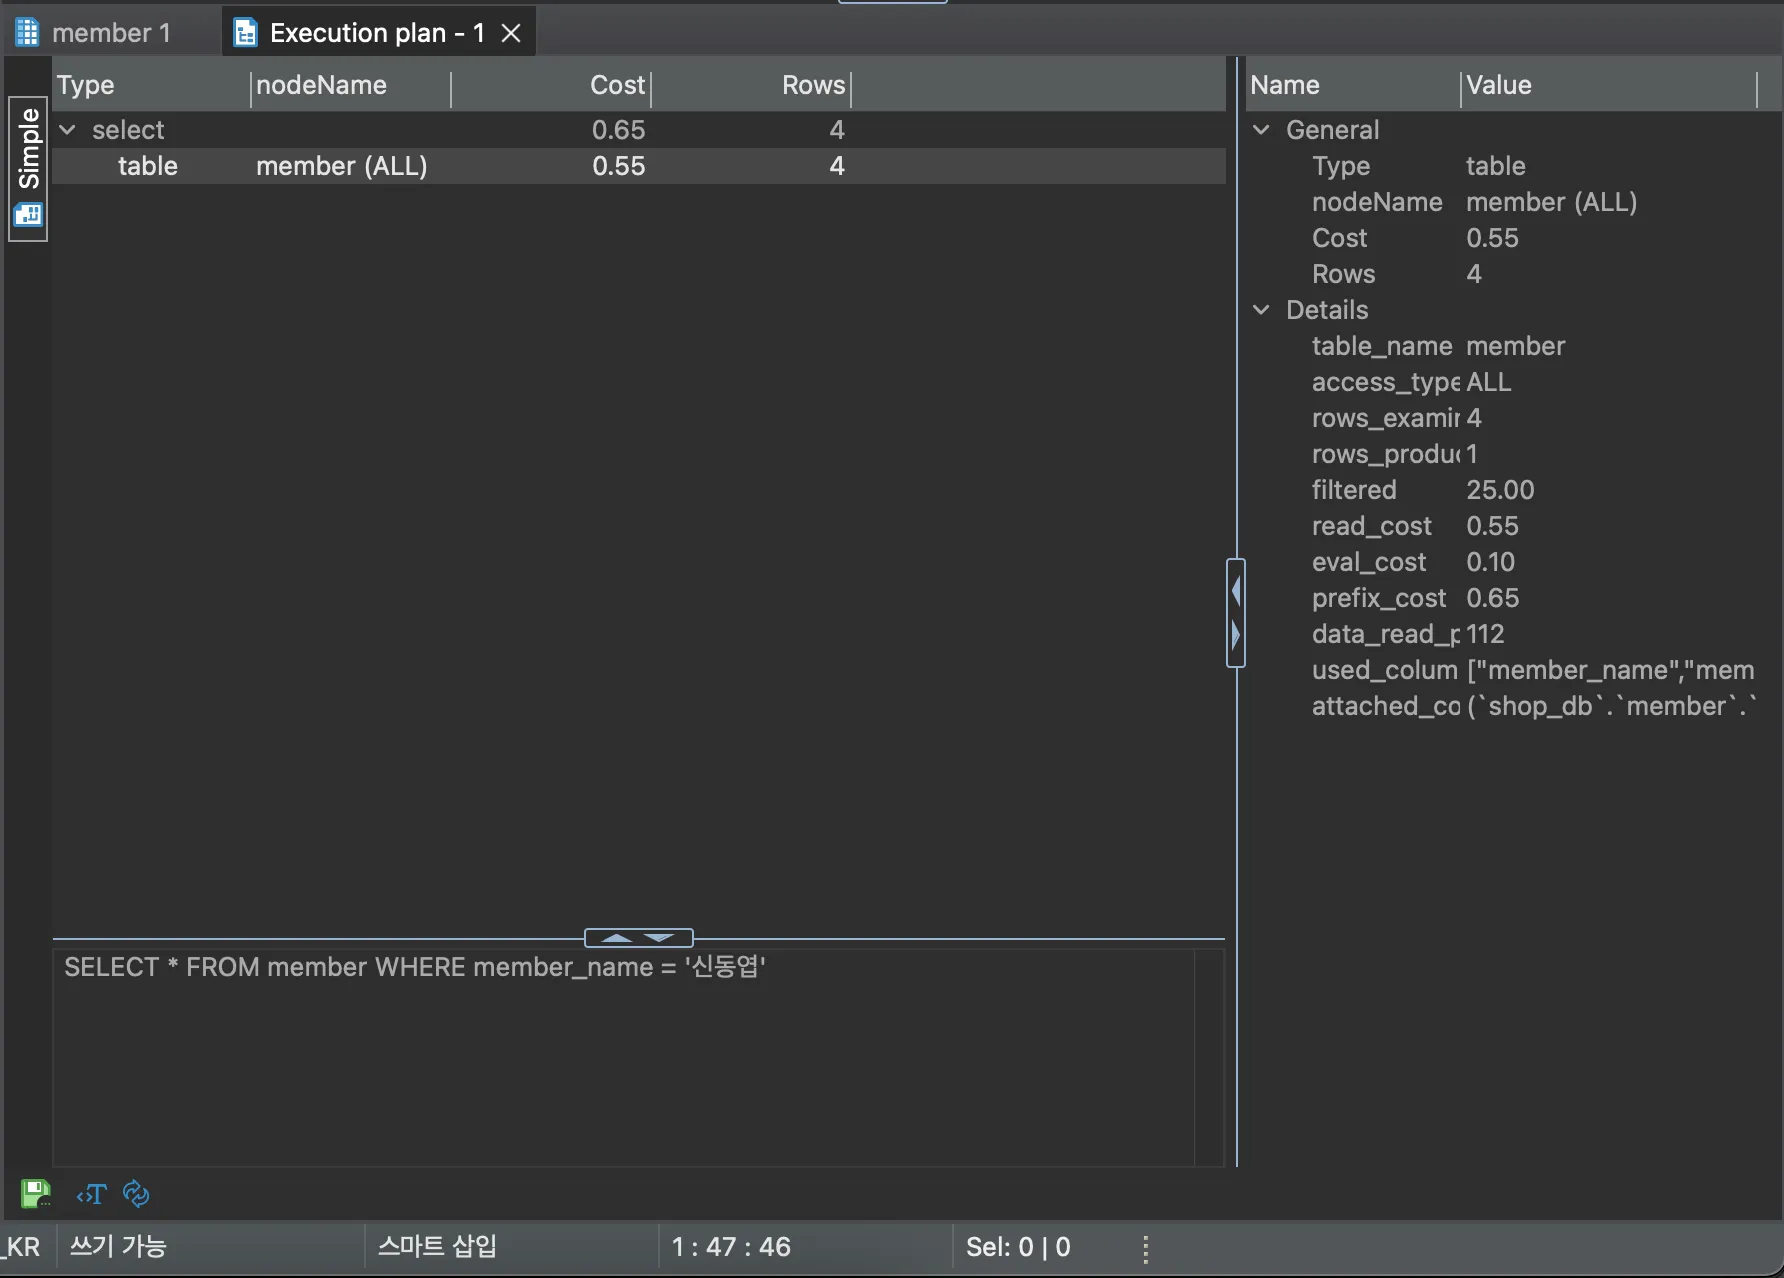Click the three-dot icon in status bar

click(x=1146, y=1247)
